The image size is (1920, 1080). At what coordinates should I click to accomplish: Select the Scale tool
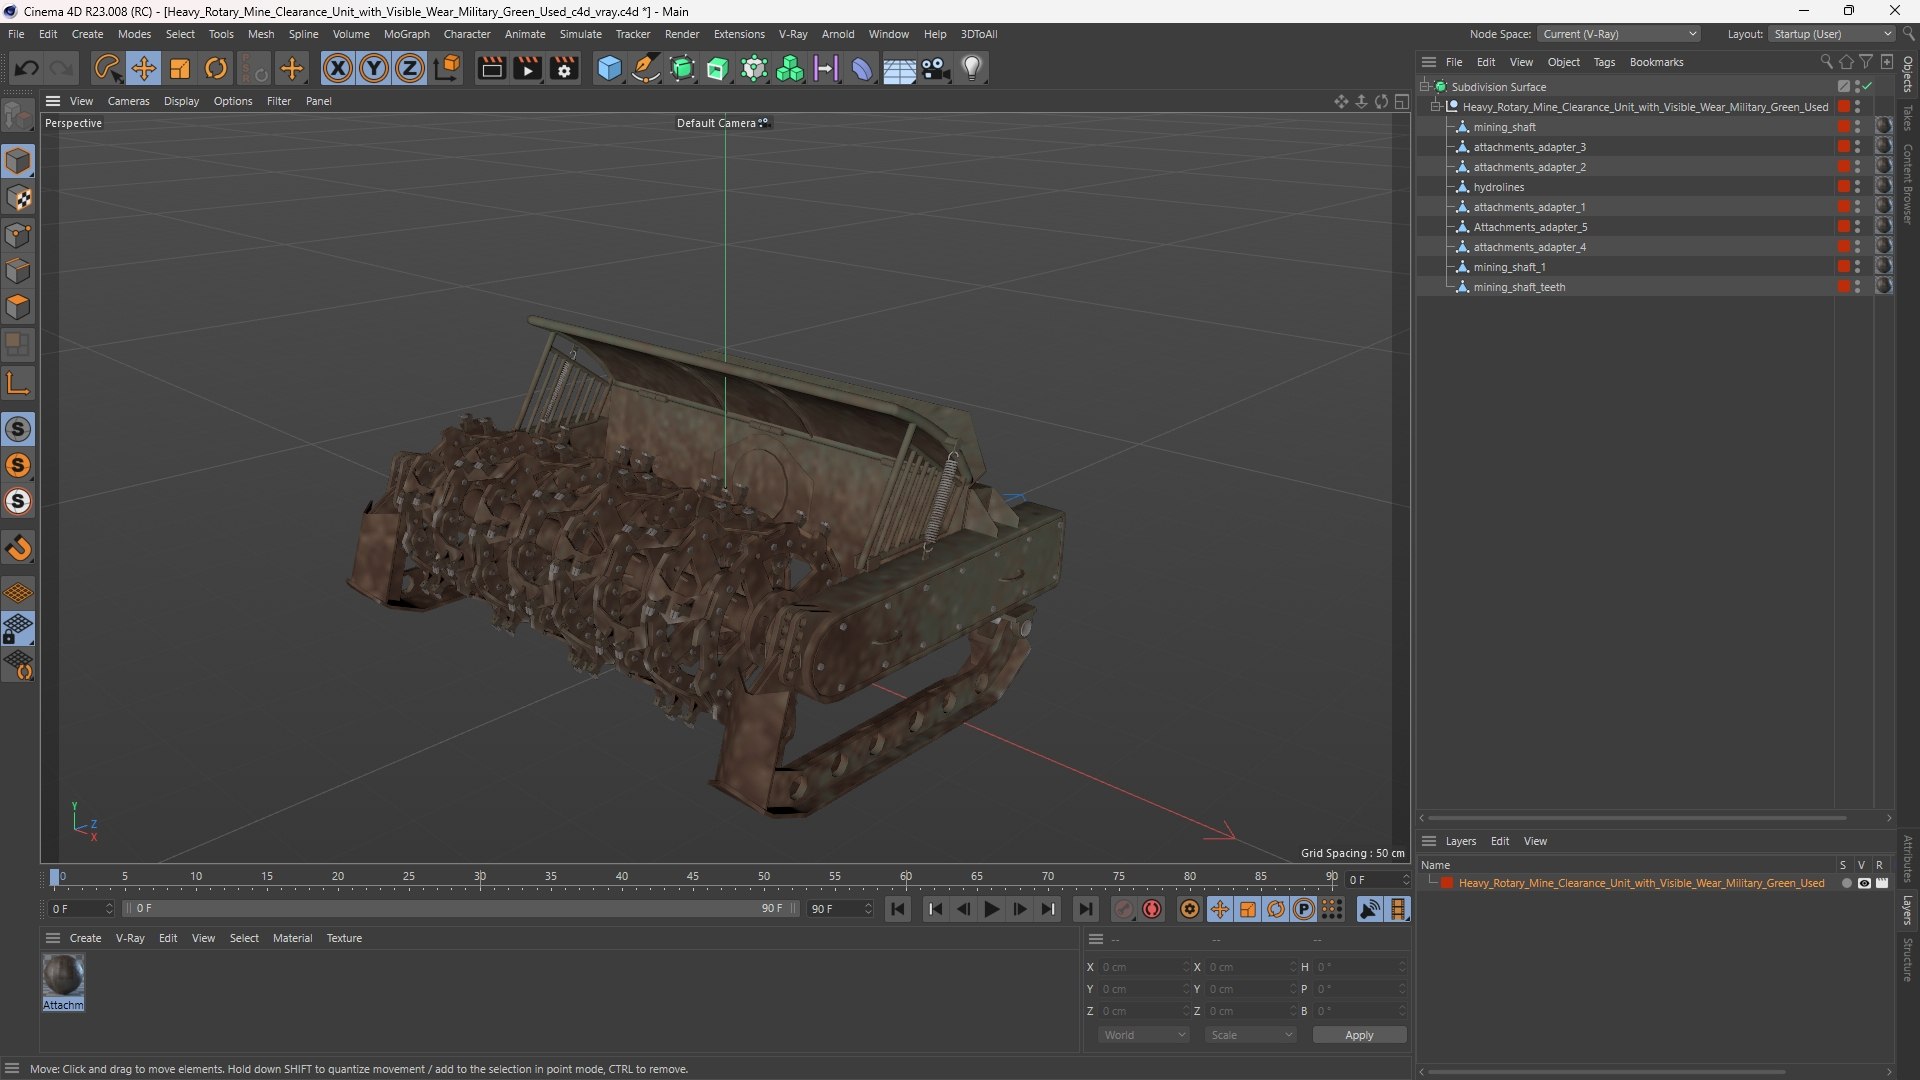[x=180, y=68]
